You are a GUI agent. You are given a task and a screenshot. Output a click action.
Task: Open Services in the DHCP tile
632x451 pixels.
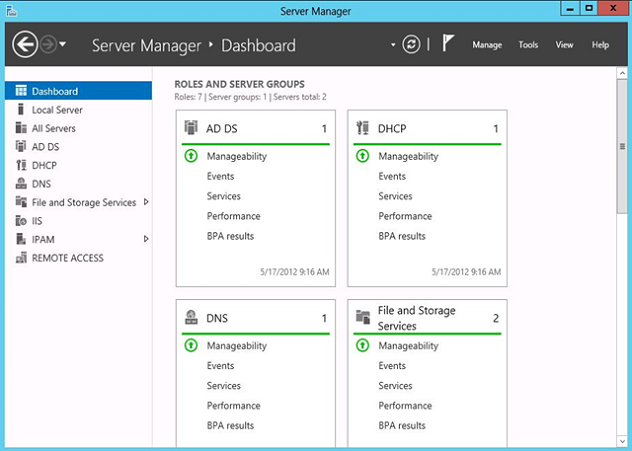pos(395,196)
